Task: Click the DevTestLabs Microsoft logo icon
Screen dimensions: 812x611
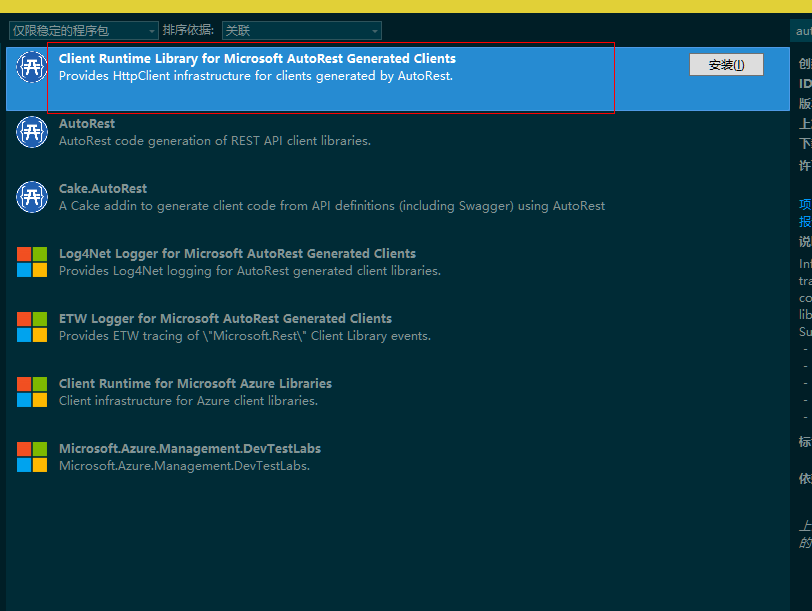Action: pyautogui.click(x=32, y=457)
